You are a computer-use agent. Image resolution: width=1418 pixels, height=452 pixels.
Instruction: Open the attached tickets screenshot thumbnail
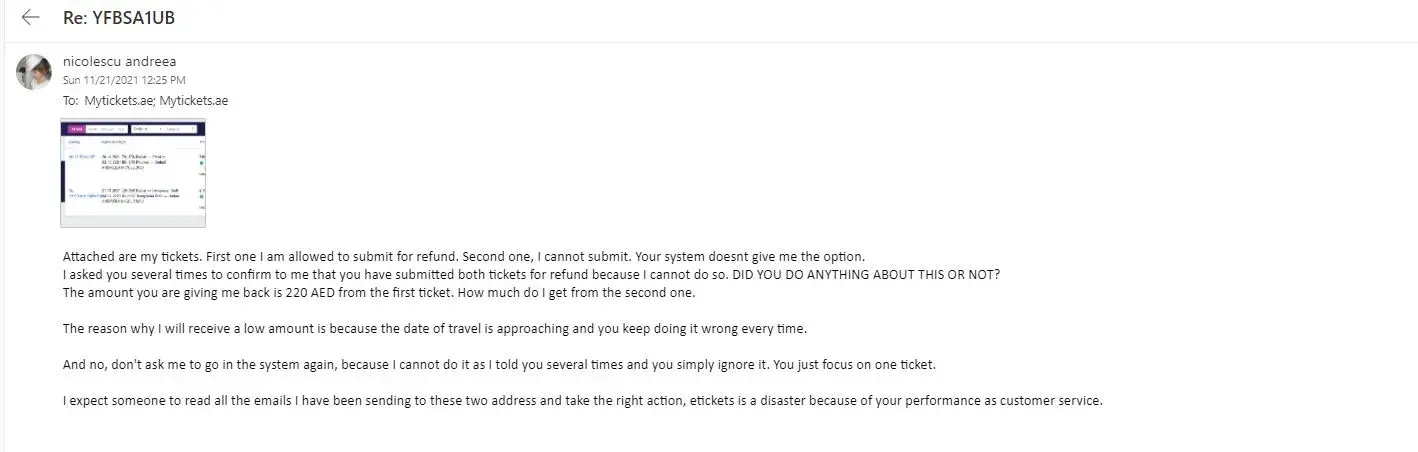[133, 173]
